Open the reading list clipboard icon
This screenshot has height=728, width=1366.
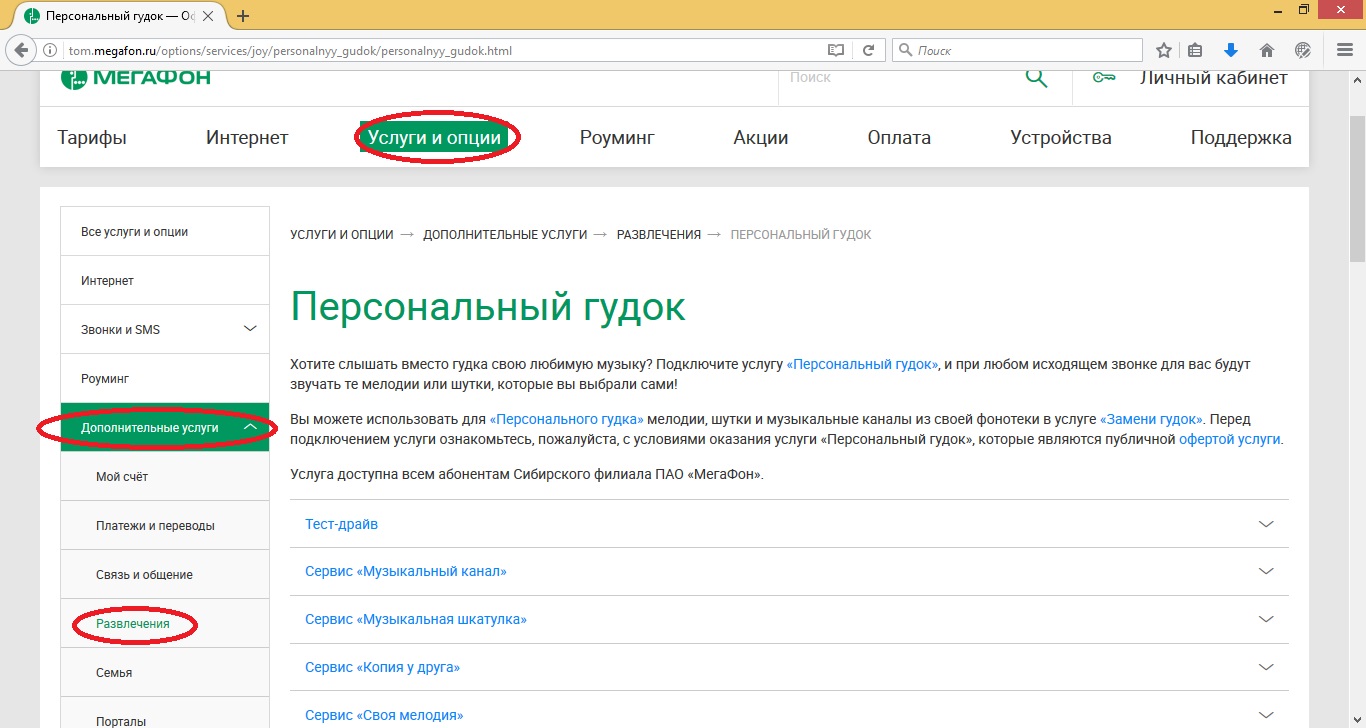(x=1195, y=48)
